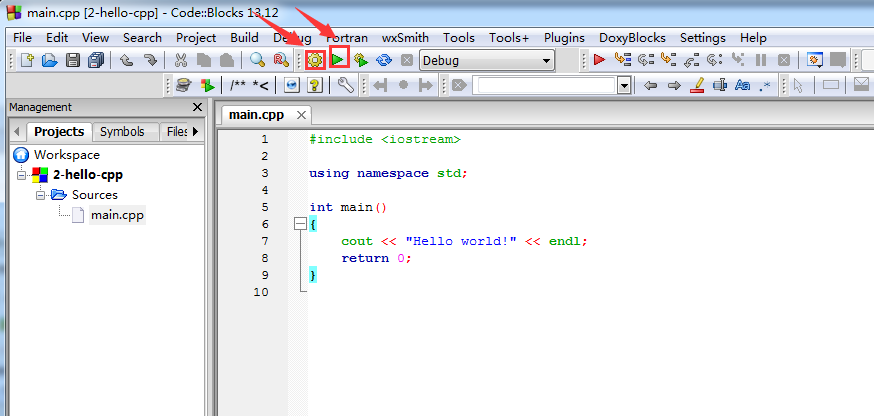
Task: Fold the main function at line 6
Action: 300,224
